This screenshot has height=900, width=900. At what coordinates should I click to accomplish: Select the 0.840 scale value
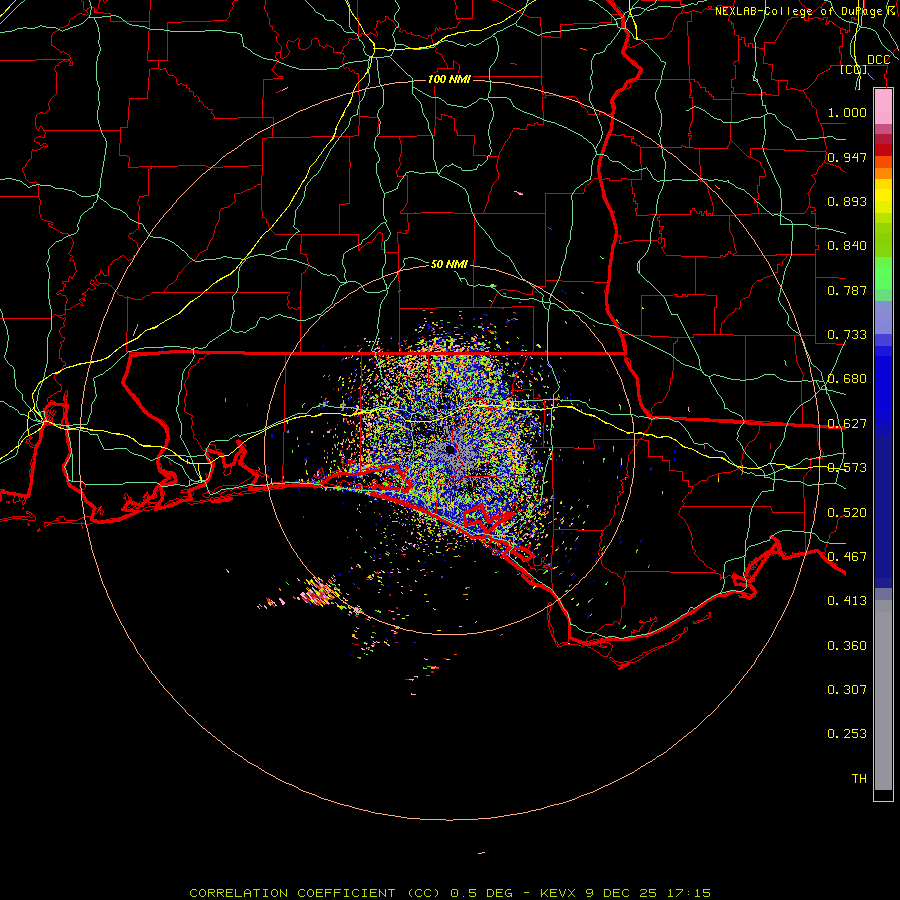tap(847, 246)
